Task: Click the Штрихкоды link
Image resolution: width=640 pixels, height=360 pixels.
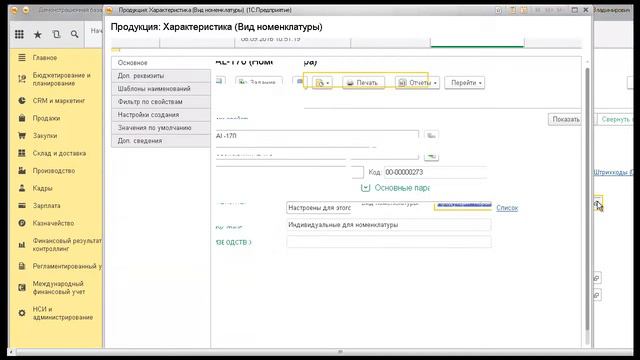Action: pyautogui.click(x=612, y=173)
